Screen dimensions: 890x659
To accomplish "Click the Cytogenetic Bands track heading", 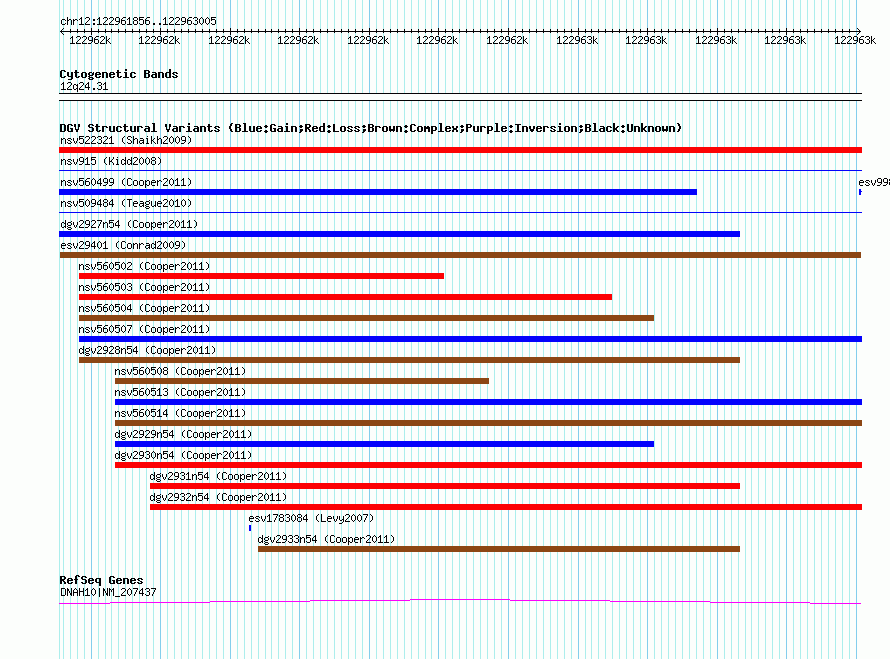I will (x=119, y=74).
